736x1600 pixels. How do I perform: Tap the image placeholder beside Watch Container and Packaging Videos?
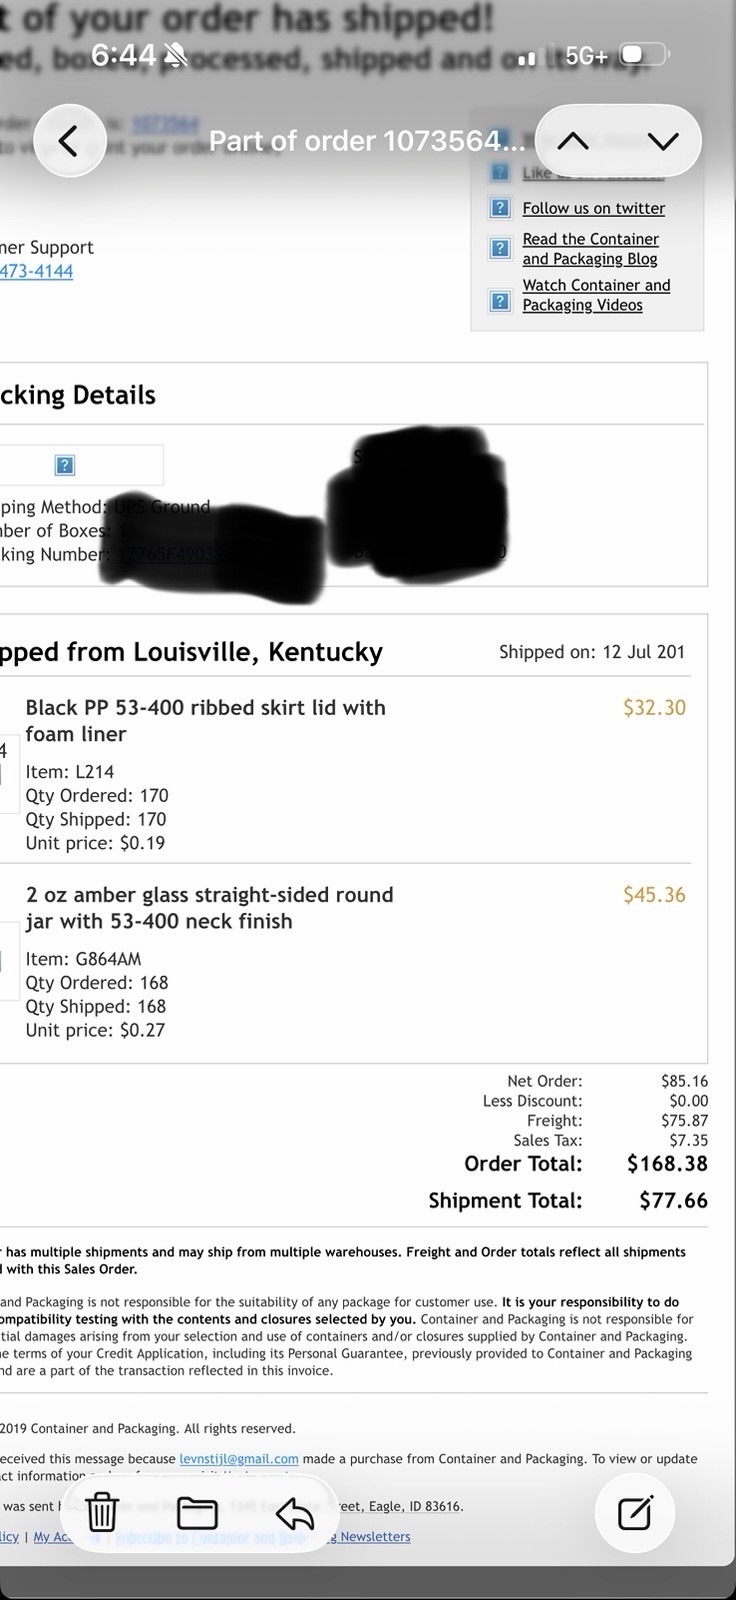500,300
